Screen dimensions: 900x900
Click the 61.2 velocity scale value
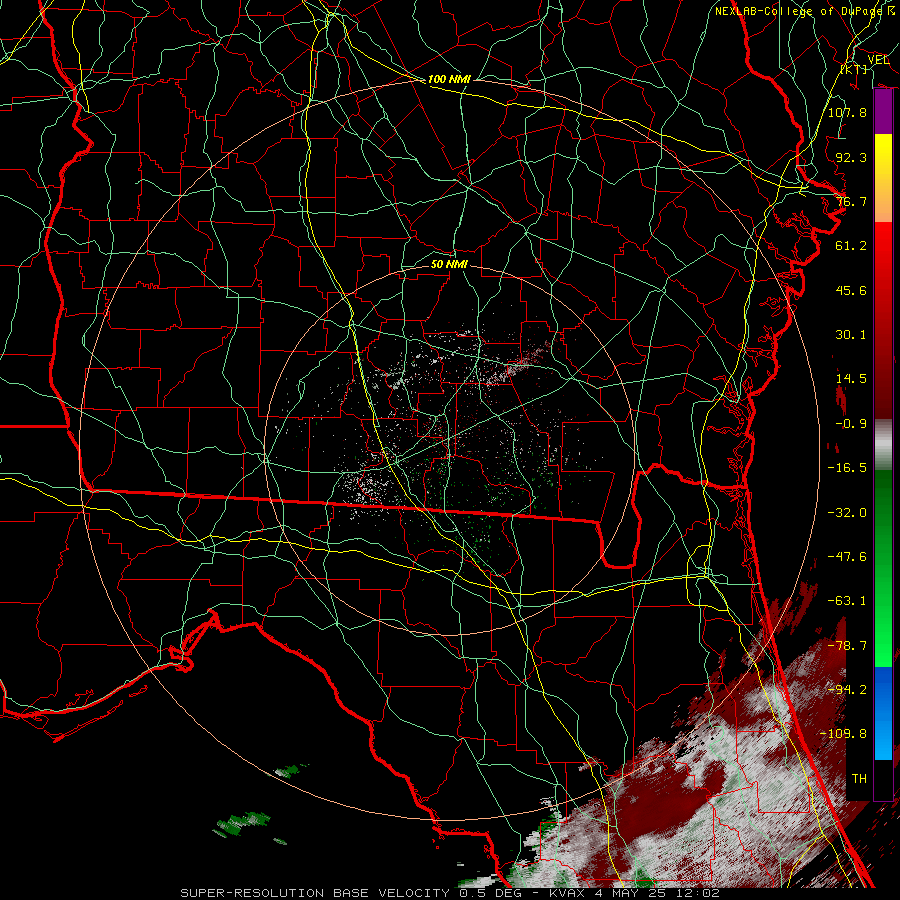point(851,246)
